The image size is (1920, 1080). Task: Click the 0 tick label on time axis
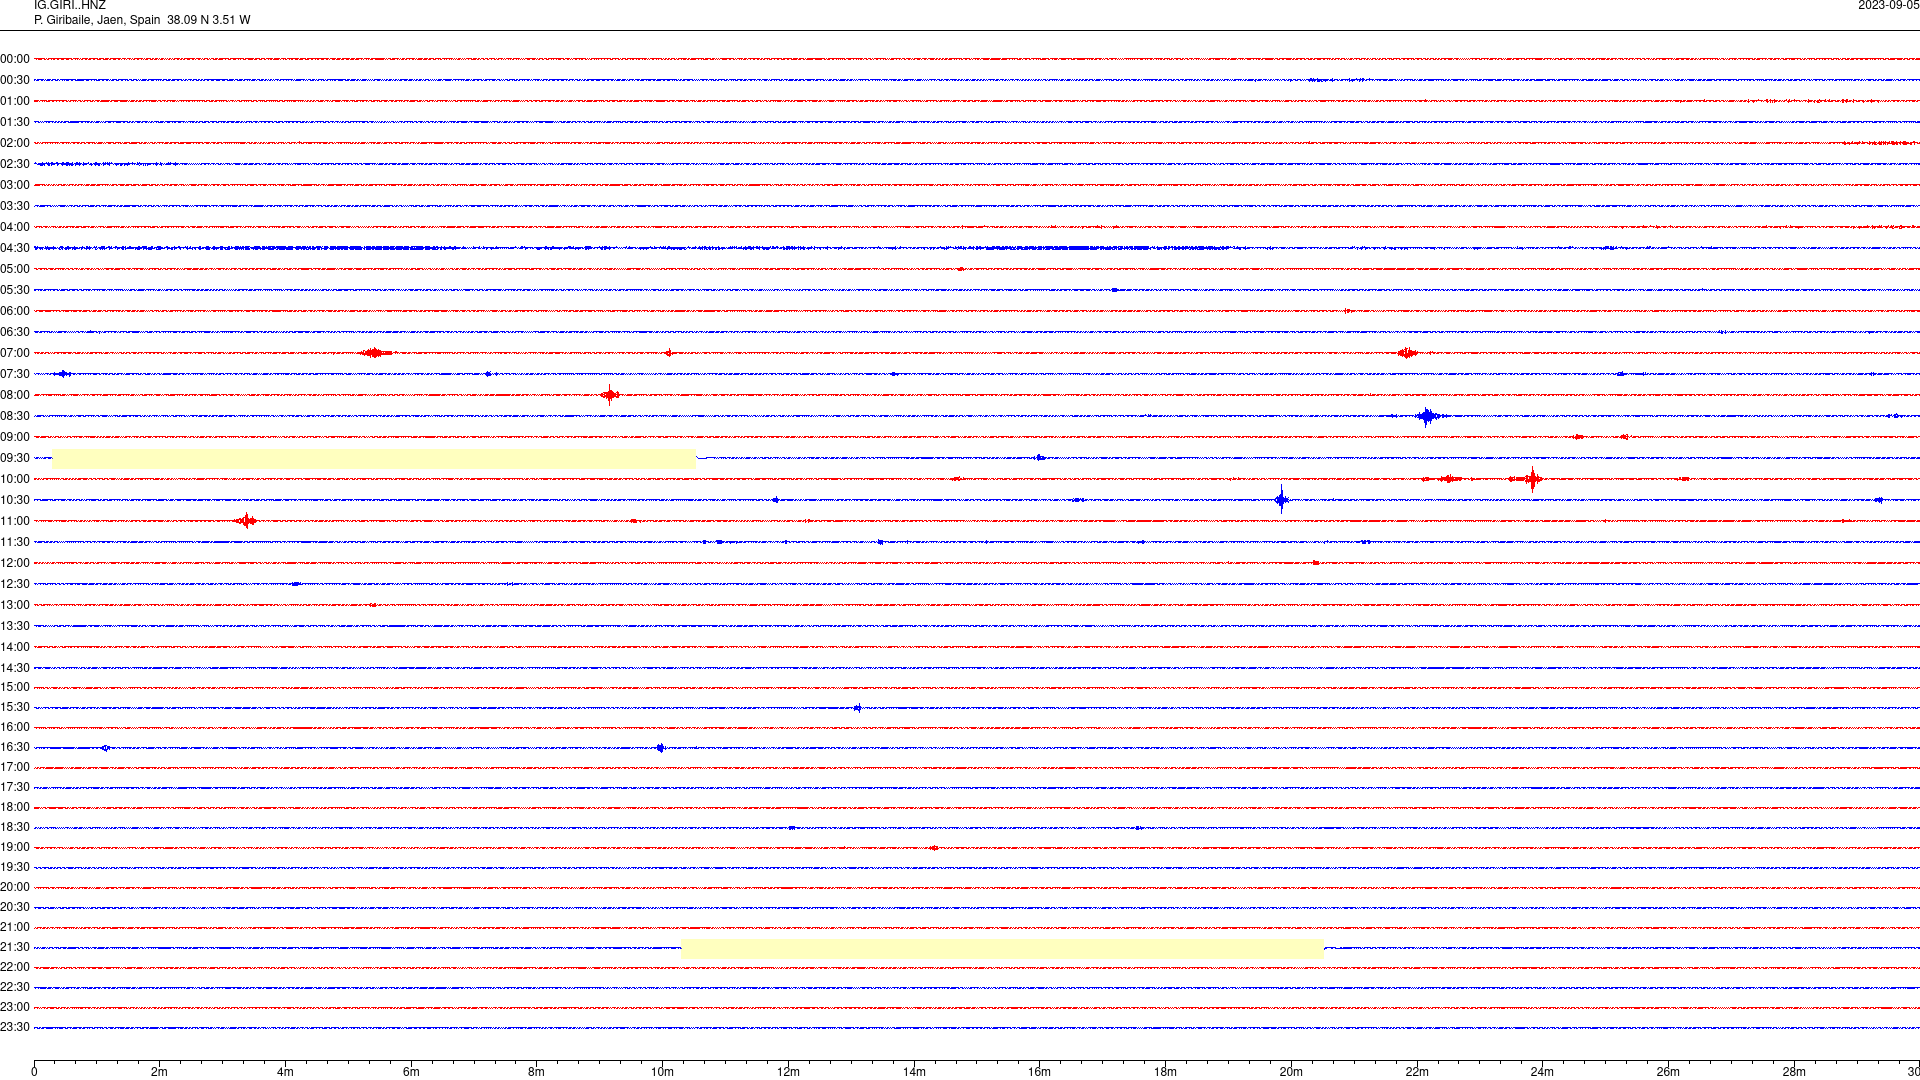point(34,1072)
